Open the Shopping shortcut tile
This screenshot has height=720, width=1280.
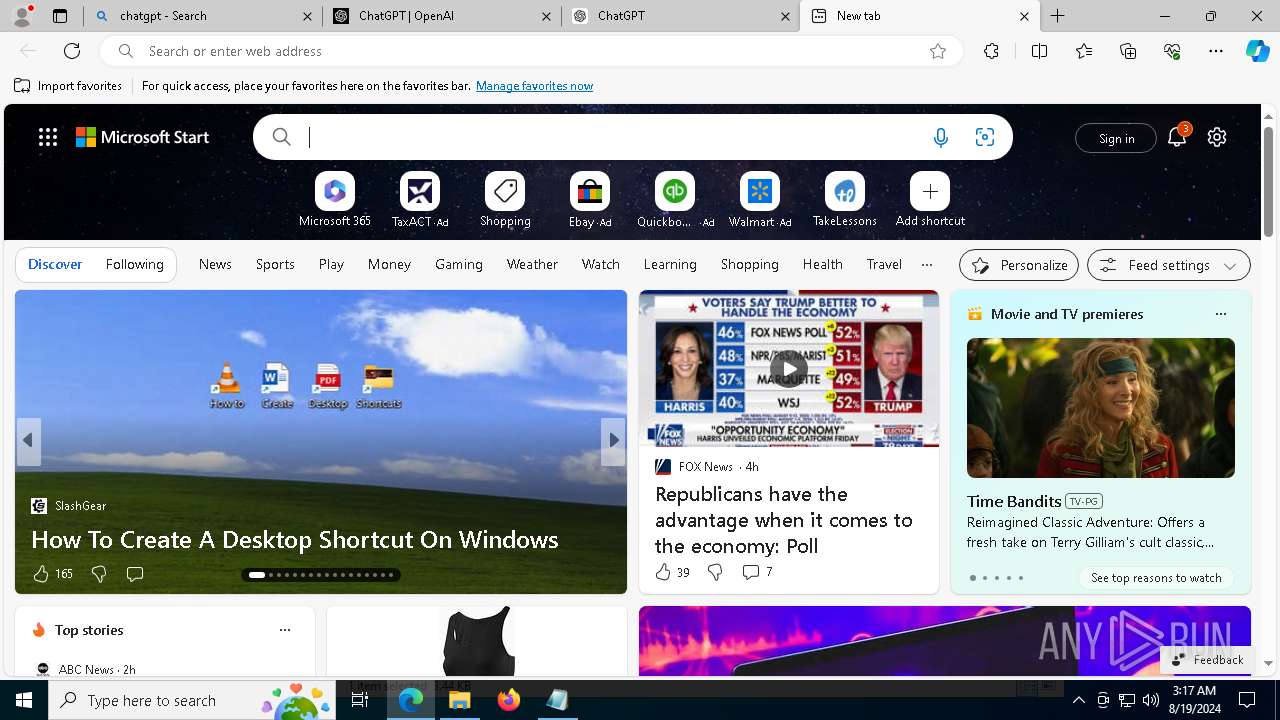point(505,191)
